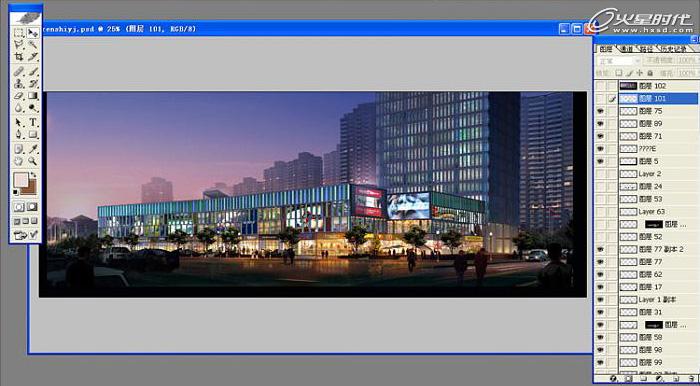
Task: Select the Path Selection arrow tool
Action: (19, 122)
